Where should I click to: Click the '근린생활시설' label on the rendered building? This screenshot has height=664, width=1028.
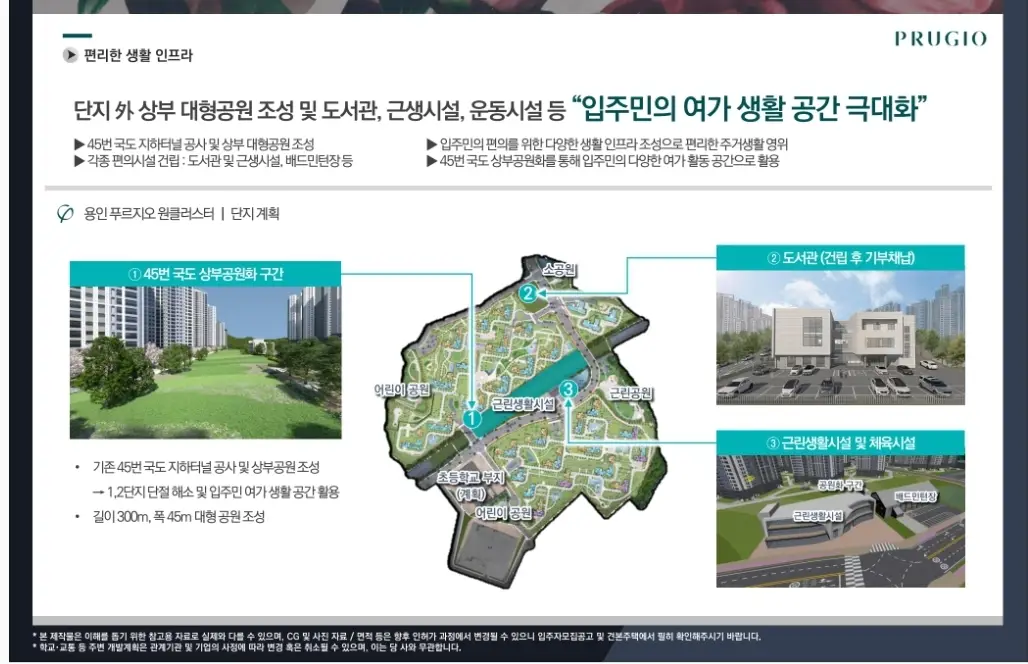(x=817, y=516)
